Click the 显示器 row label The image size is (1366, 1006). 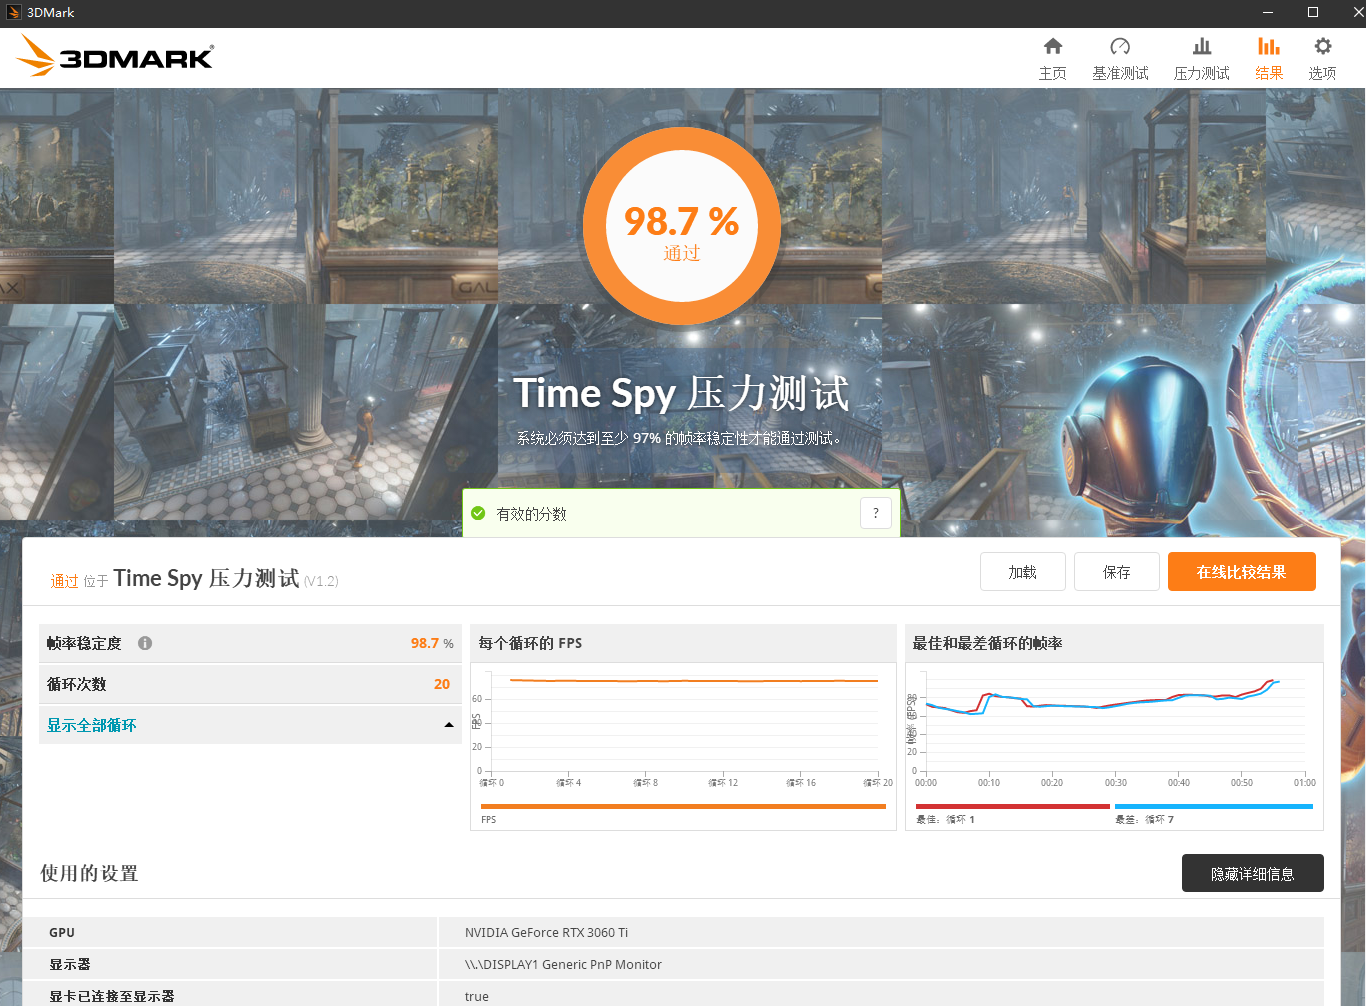point(70,964)
